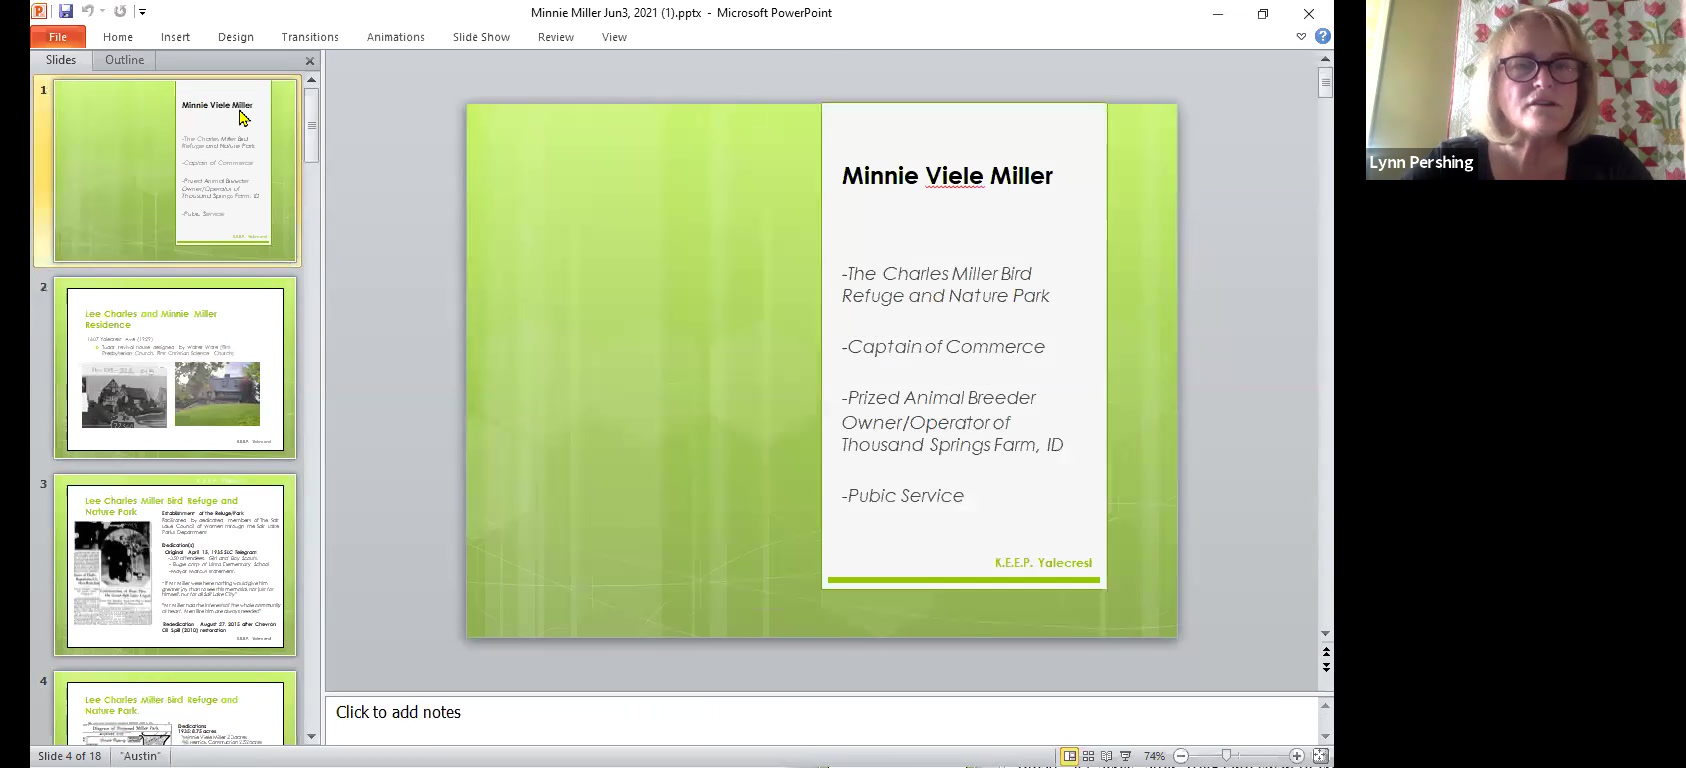
Task: Open the Design ribbon tab
Action: coord(236,37)
